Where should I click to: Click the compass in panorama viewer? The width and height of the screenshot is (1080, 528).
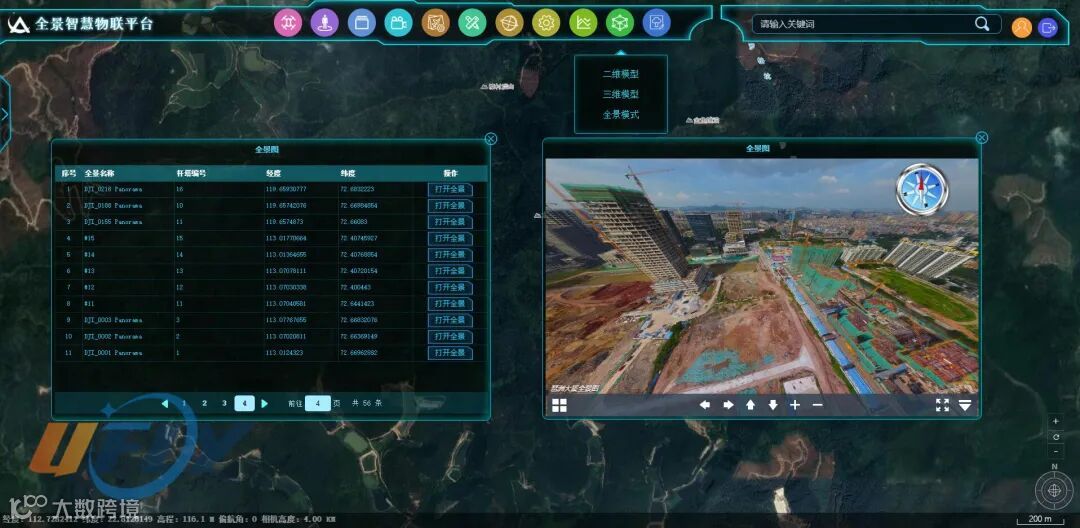click(922, 189)
